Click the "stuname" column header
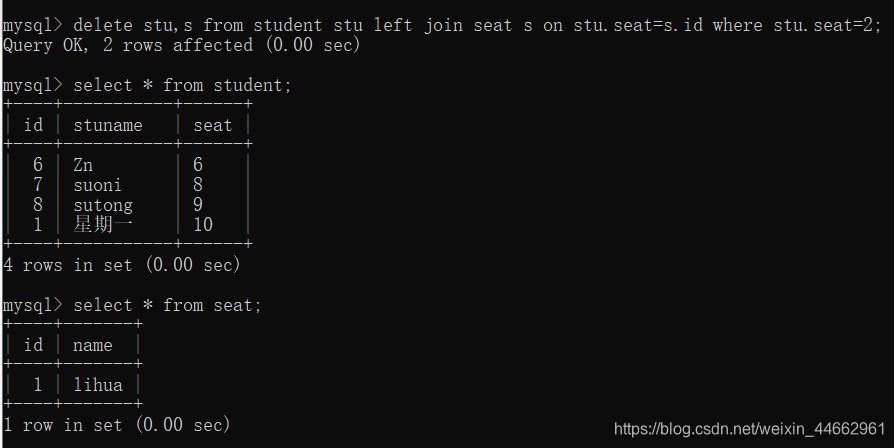The height and width of the screenshot is (448, 894). click(108, 125)
